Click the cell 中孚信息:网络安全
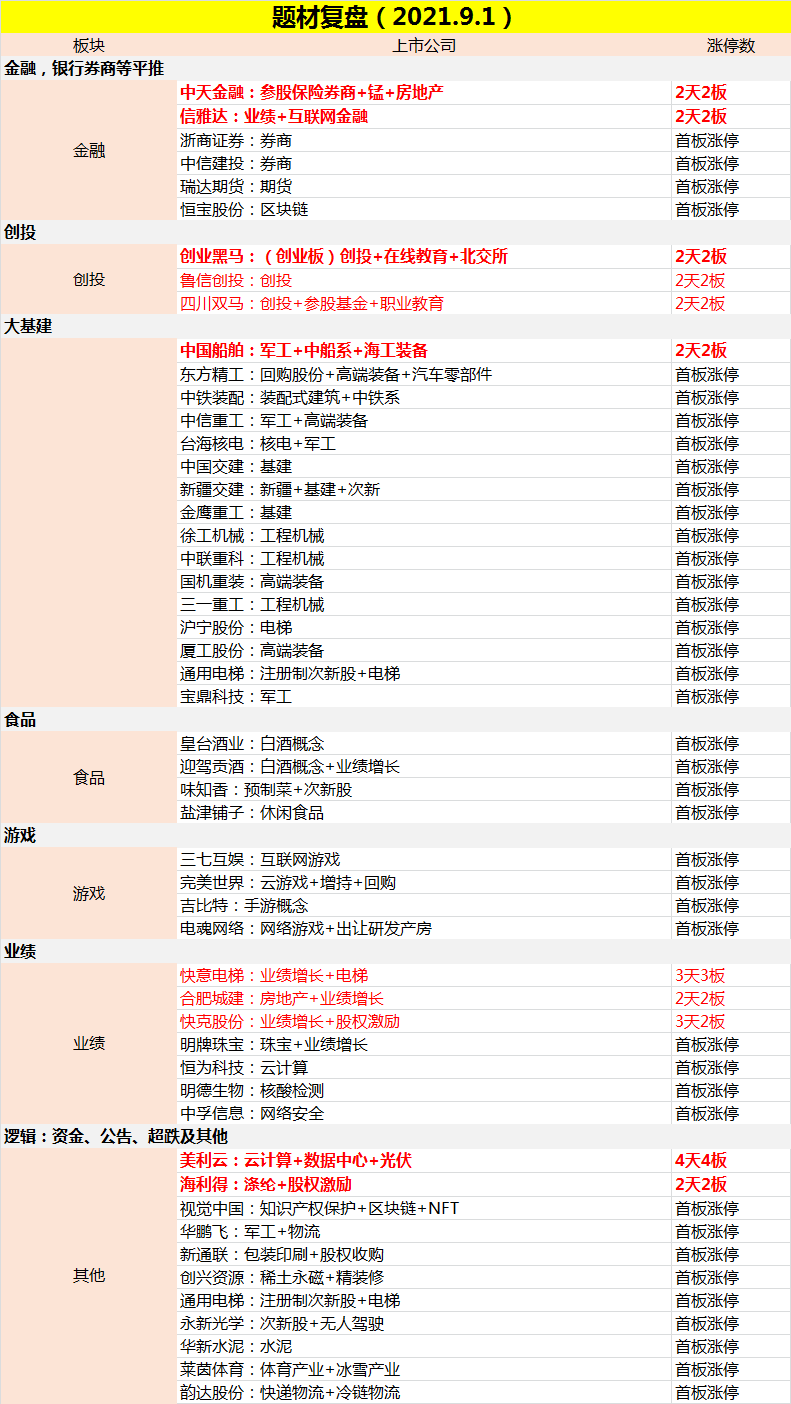Screen dimensions: 791x1404 (424, 1113)
